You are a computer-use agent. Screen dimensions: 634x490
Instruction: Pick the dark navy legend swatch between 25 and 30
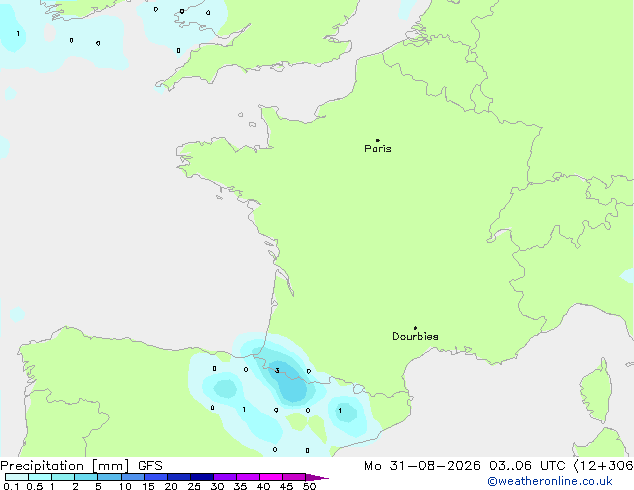[x=202, y=477]
